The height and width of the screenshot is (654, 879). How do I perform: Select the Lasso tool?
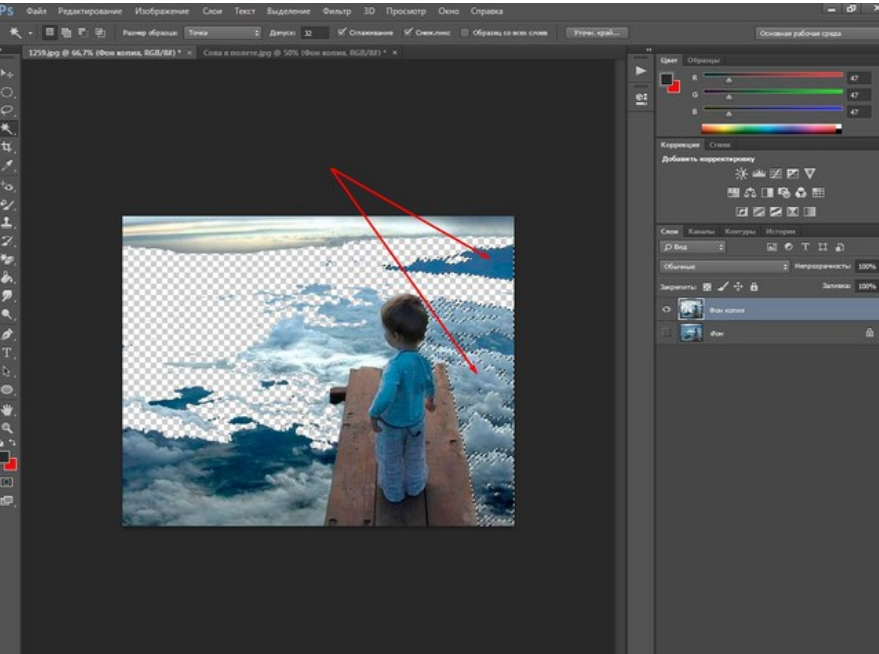7,110
